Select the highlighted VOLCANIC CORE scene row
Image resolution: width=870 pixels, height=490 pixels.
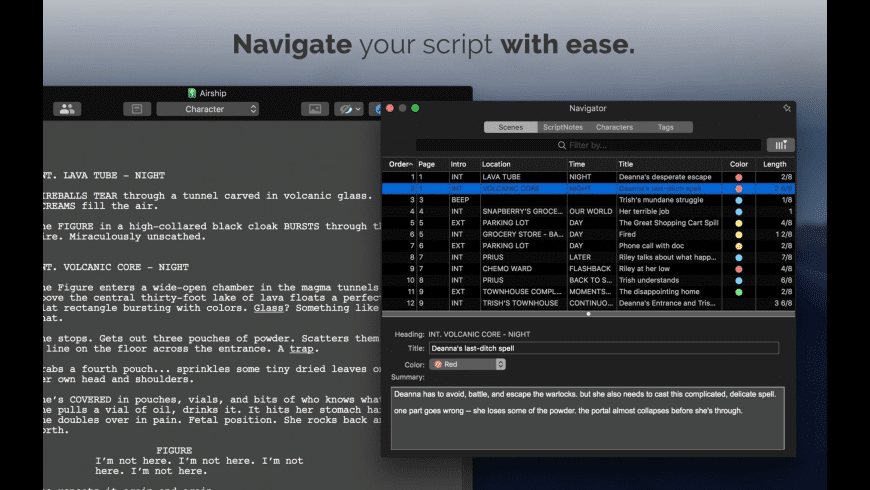click(x=588, y=189)
